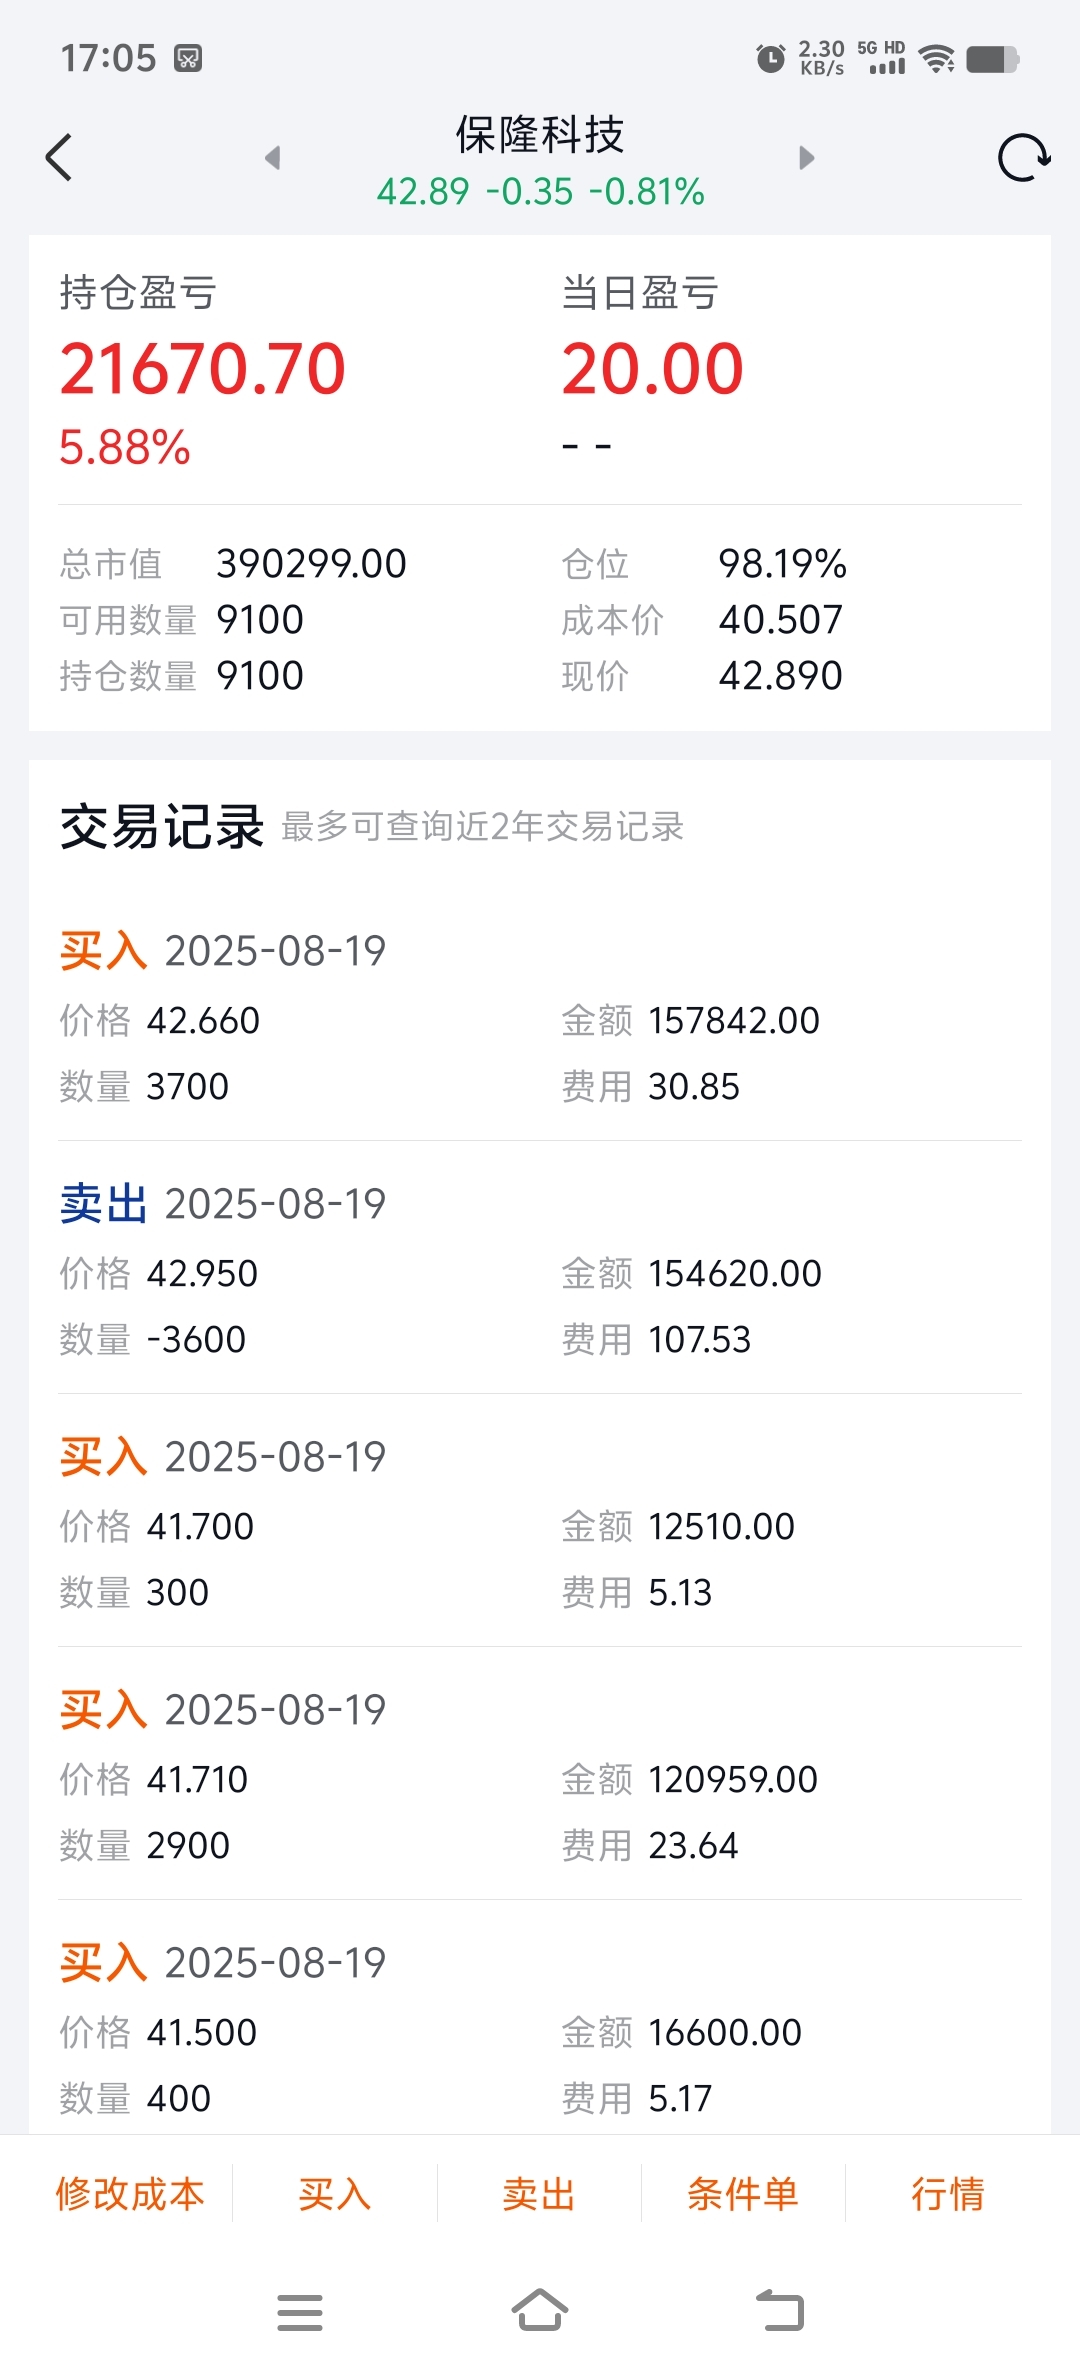This screenshot has width=1080, height=2376.
Task: Go to next stock with right triangle
Action: [807, 158]
